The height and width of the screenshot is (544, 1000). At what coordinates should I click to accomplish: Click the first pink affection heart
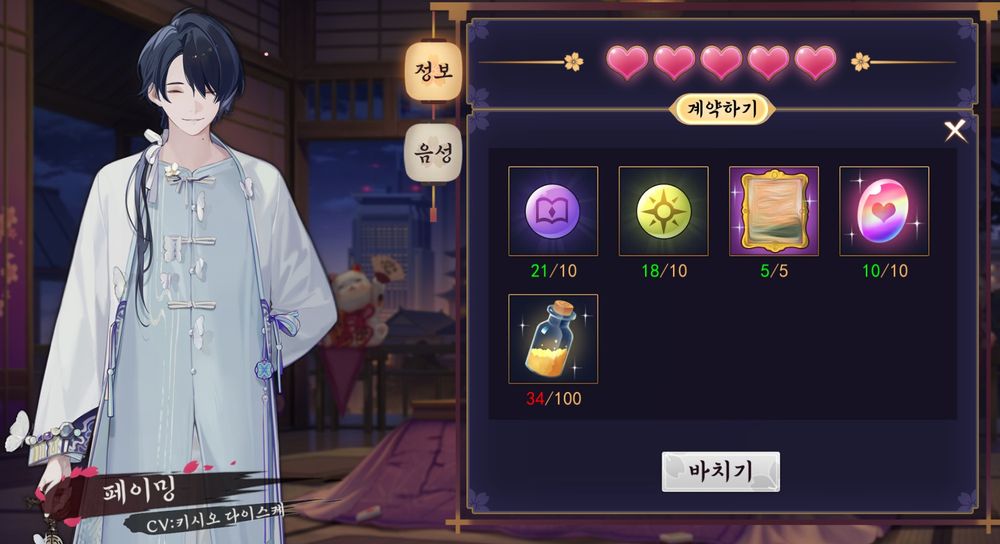627,62
